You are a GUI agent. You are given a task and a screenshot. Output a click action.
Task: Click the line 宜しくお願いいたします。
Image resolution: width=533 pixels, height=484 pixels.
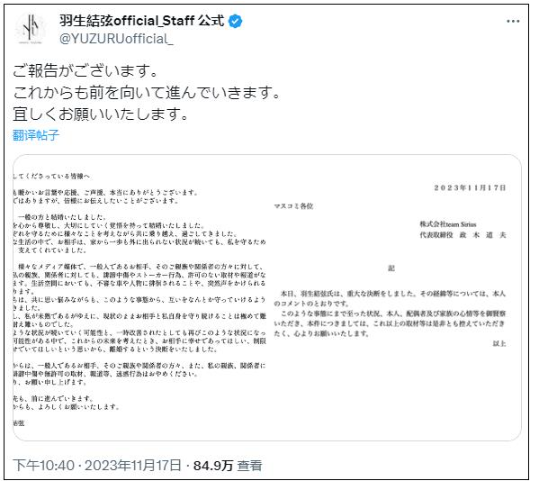click(x=100, y=114)
